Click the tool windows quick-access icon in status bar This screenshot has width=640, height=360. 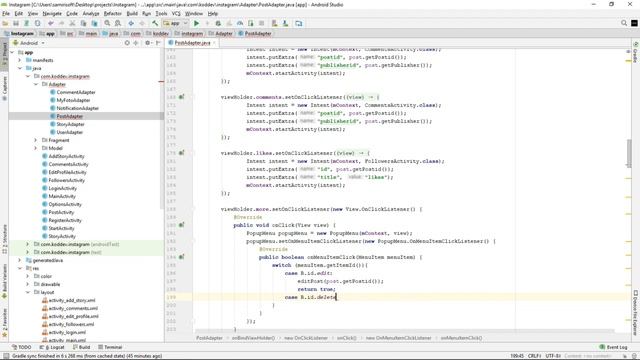point(6,356)
